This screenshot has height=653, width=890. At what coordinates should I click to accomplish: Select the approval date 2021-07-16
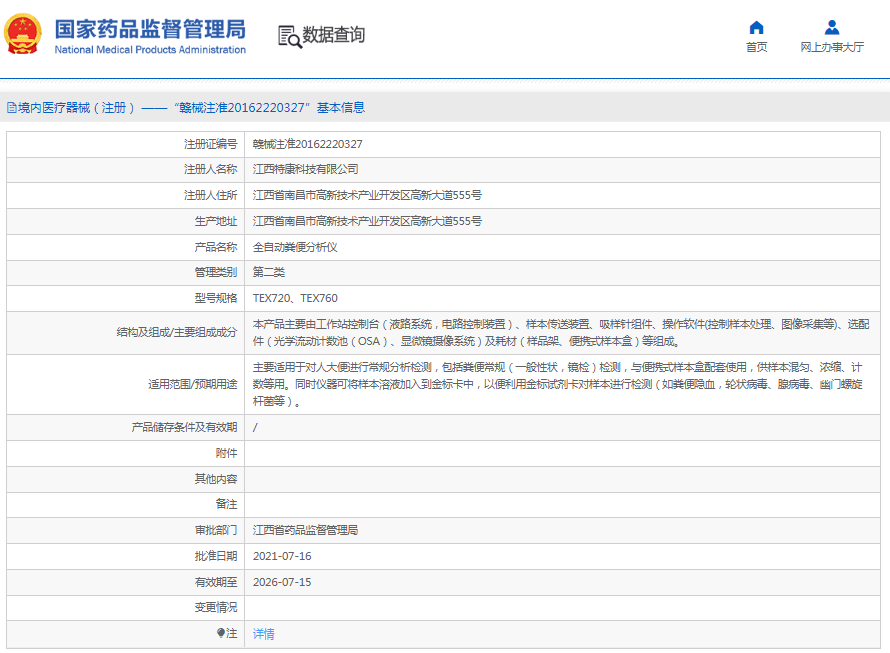tap(282, 556)
